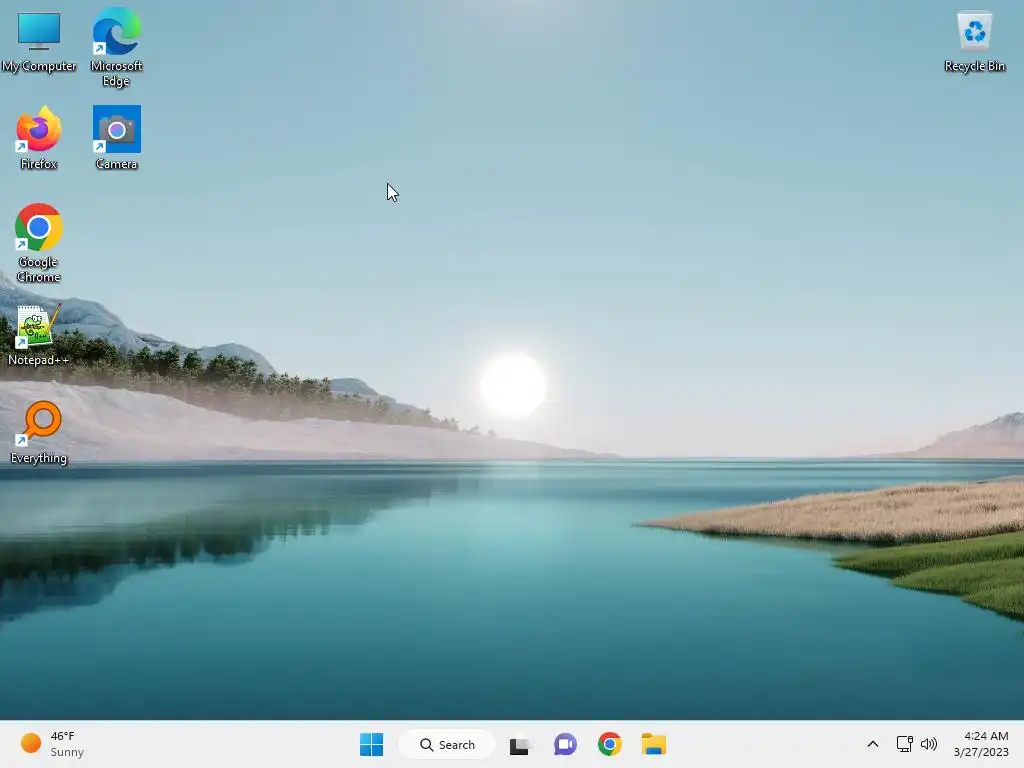
Task: Open network settings from the system tray
Action: coord(904,744)
